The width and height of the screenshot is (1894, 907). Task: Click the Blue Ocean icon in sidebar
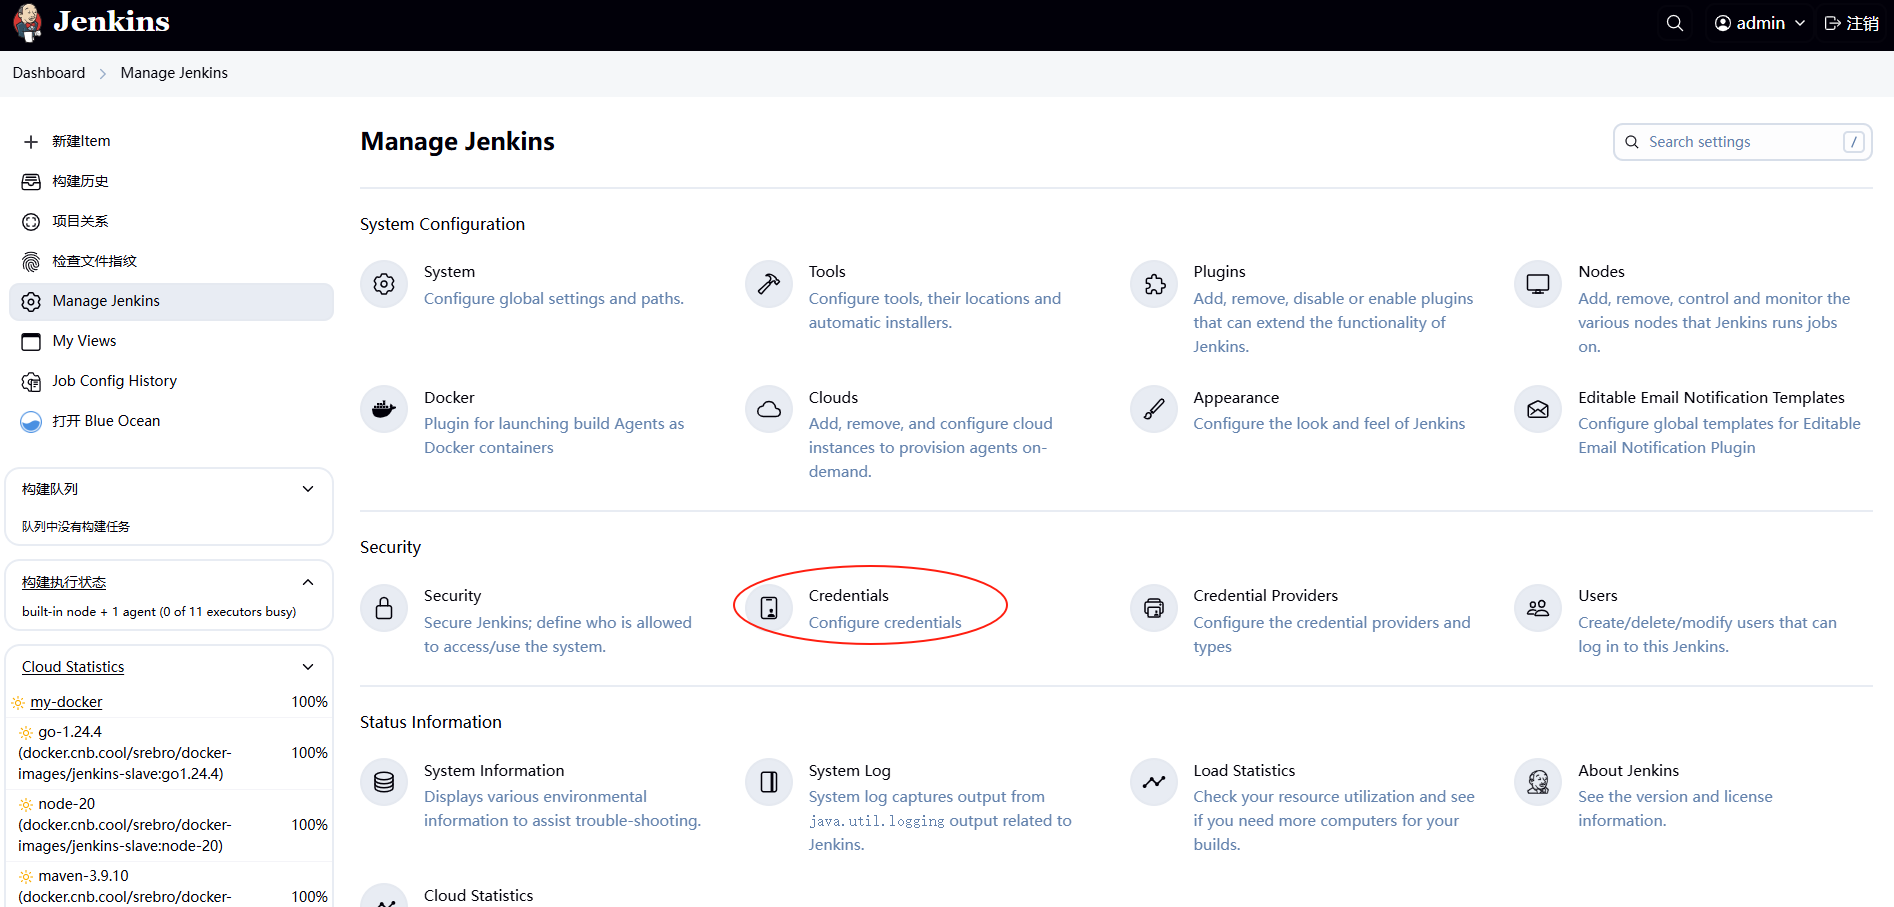31,422
